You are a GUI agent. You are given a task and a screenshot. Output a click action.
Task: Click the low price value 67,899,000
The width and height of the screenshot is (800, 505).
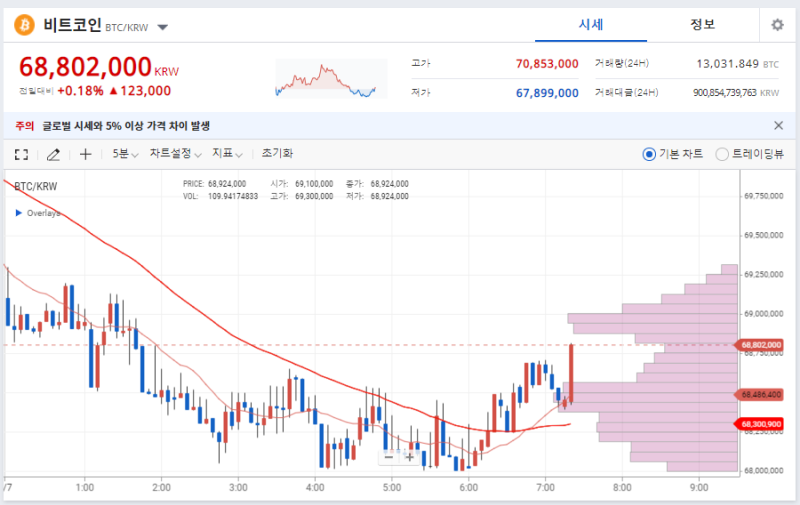547,93
